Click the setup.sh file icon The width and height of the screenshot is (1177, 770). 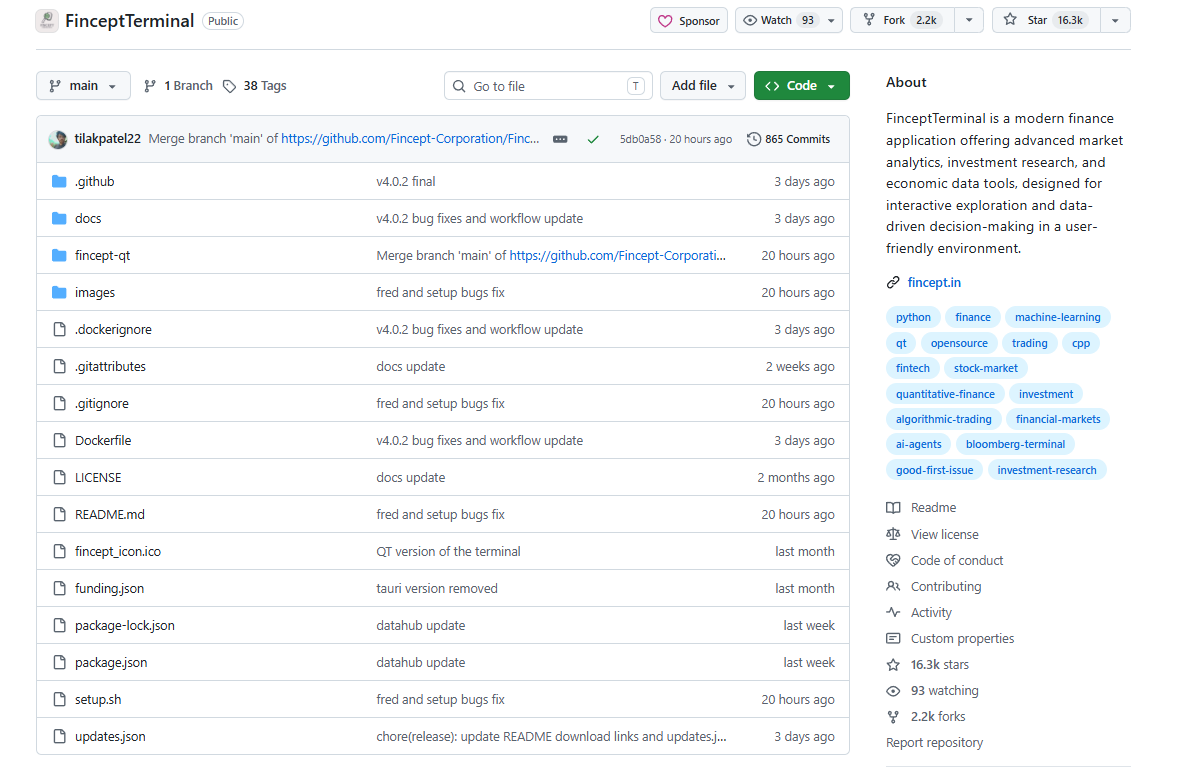point(59,699)
